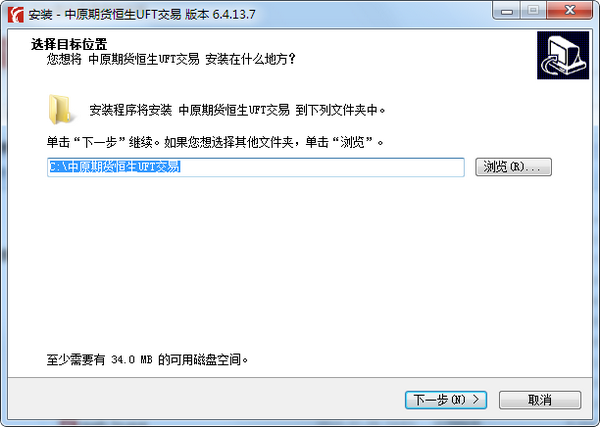Image resolution: width=600 pixels, height=427 pixels.
Task: Click the 安装在什么地方? question text
Action: click(250, 59)
